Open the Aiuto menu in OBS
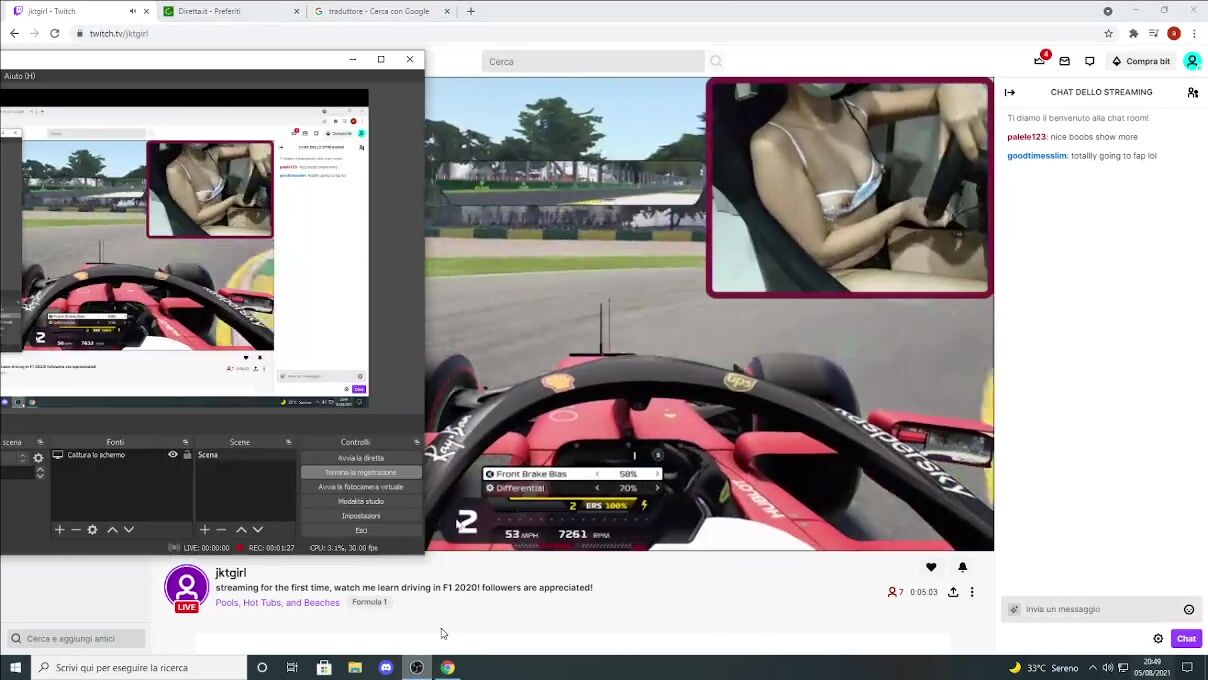Screen dimensions: 1208x680 tap(19, 76)
